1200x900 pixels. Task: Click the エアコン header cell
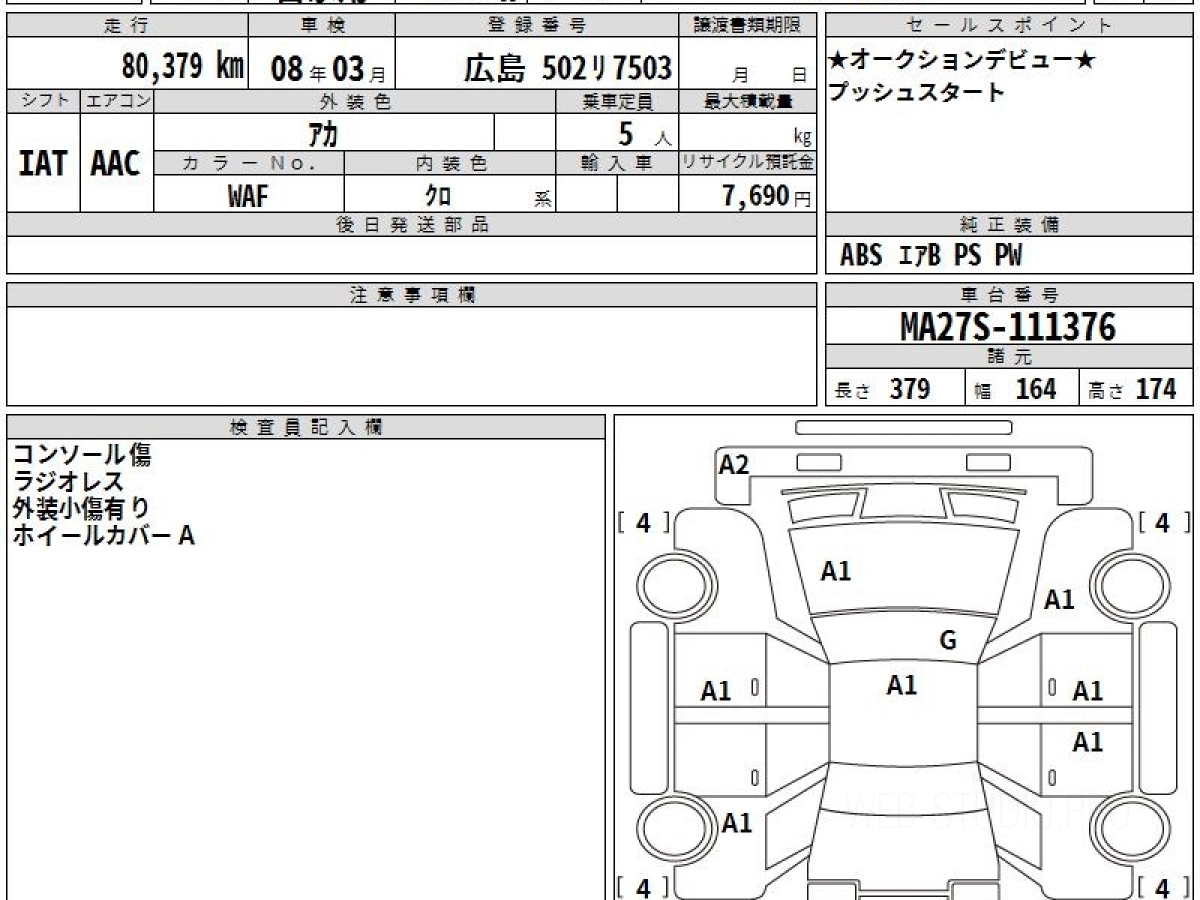coord(117,101)
